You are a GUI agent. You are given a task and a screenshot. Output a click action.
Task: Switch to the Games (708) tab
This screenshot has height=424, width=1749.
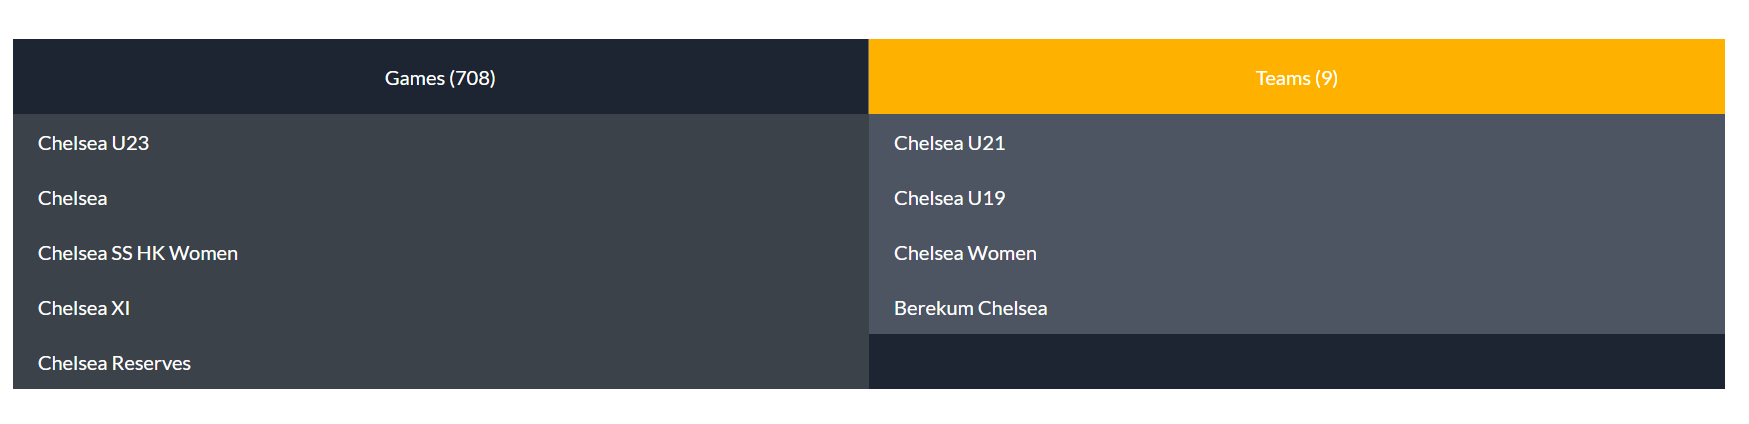(x=440, y=77)
